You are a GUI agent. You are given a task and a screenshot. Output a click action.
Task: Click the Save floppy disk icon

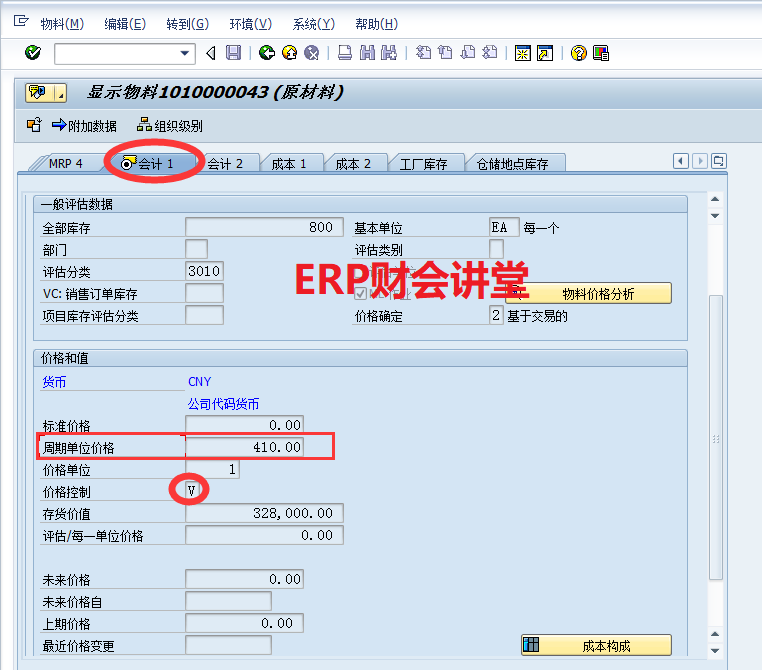point(233,53)
